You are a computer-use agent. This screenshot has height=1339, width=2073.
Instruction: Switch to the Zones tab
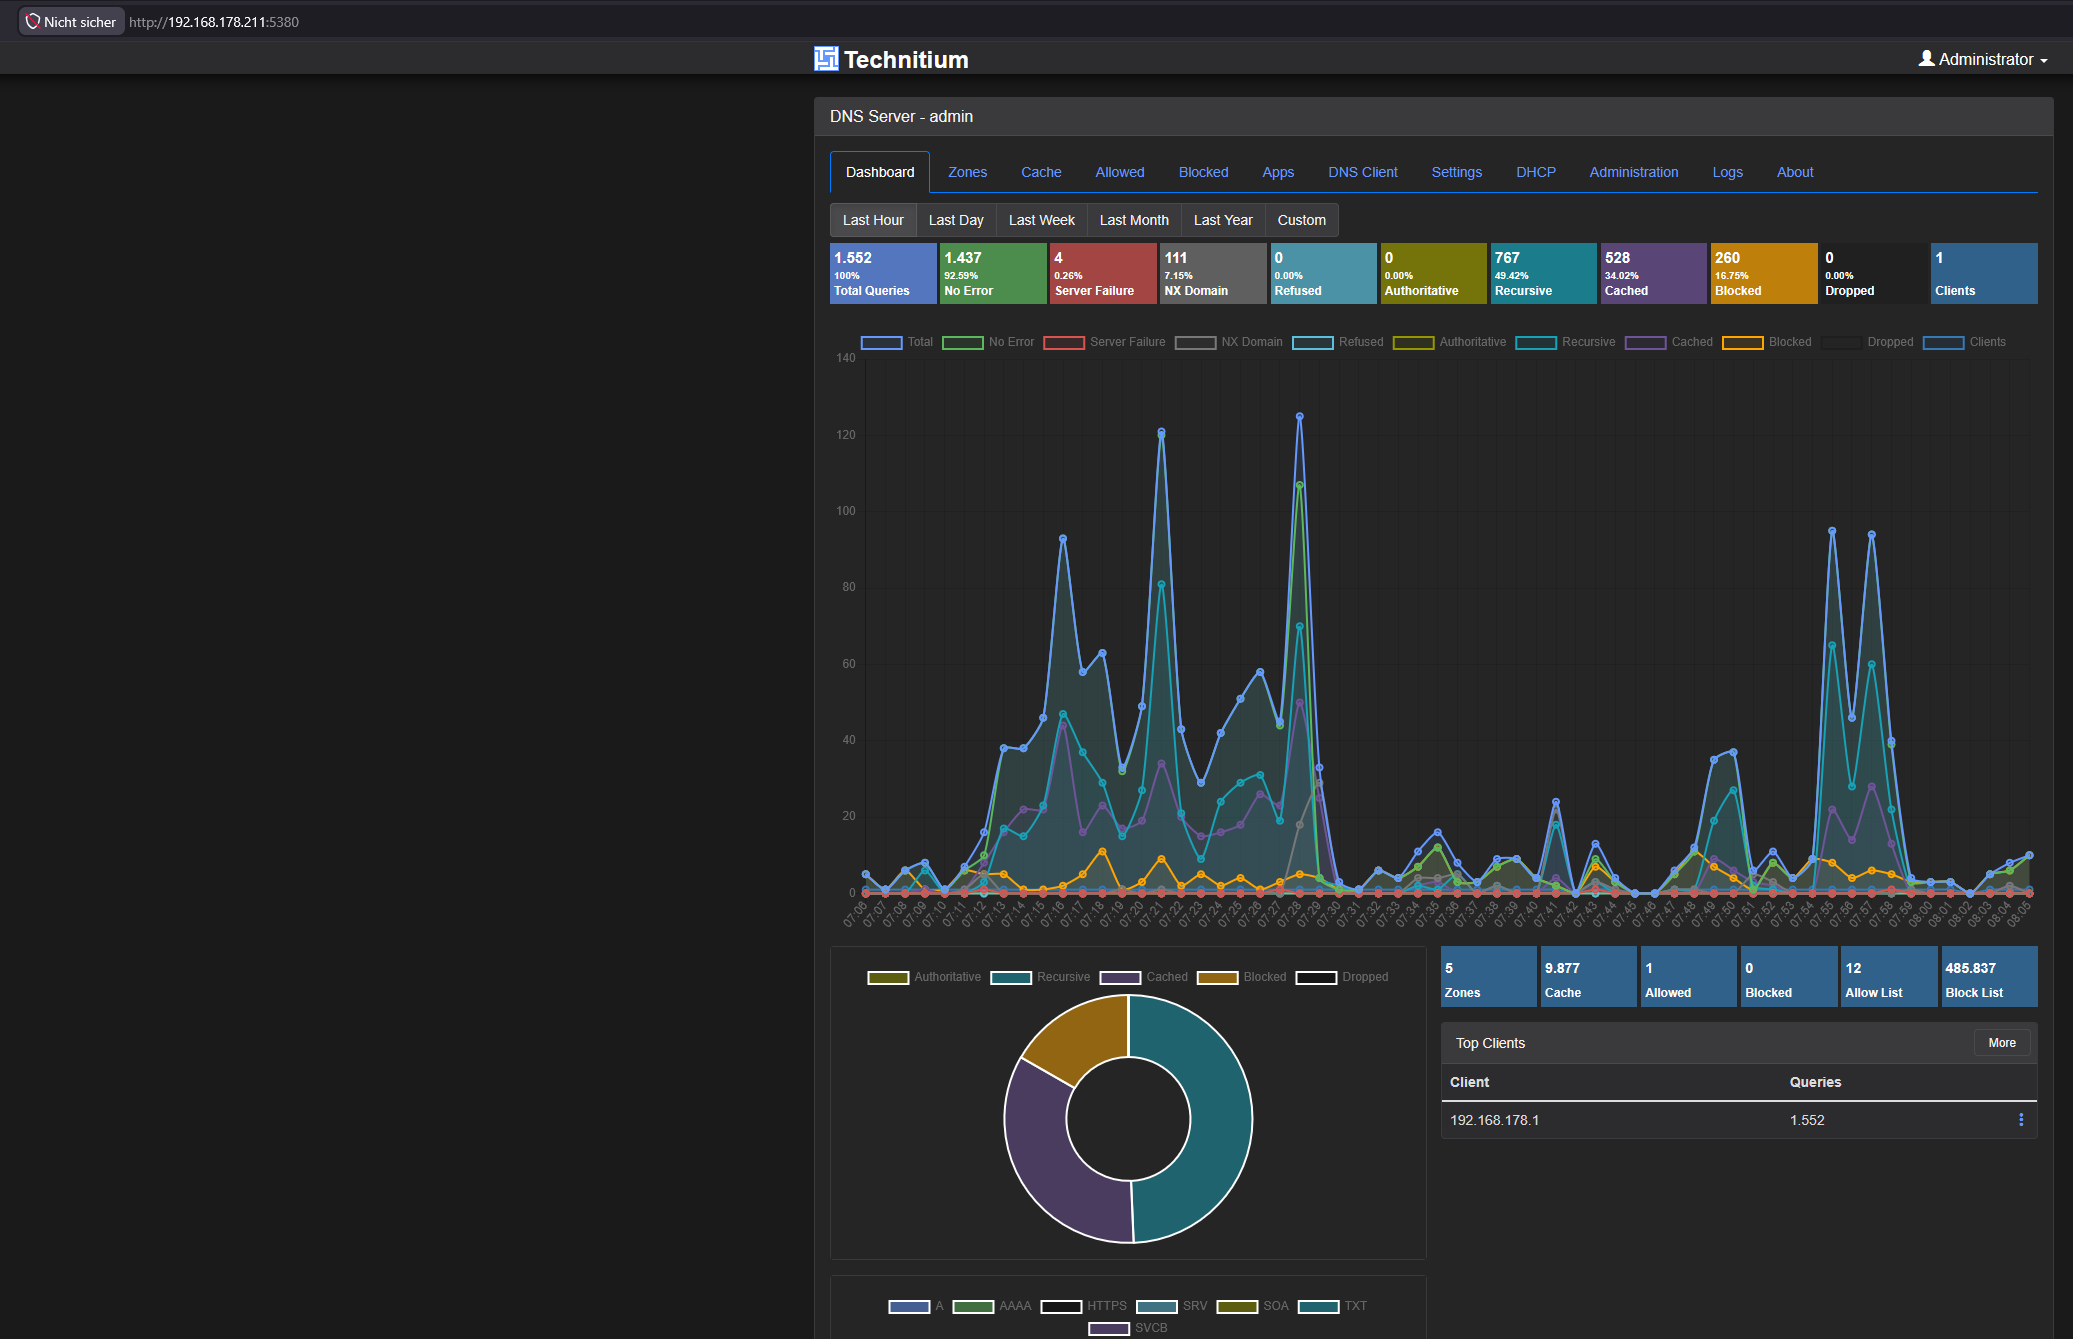point(967,172)
